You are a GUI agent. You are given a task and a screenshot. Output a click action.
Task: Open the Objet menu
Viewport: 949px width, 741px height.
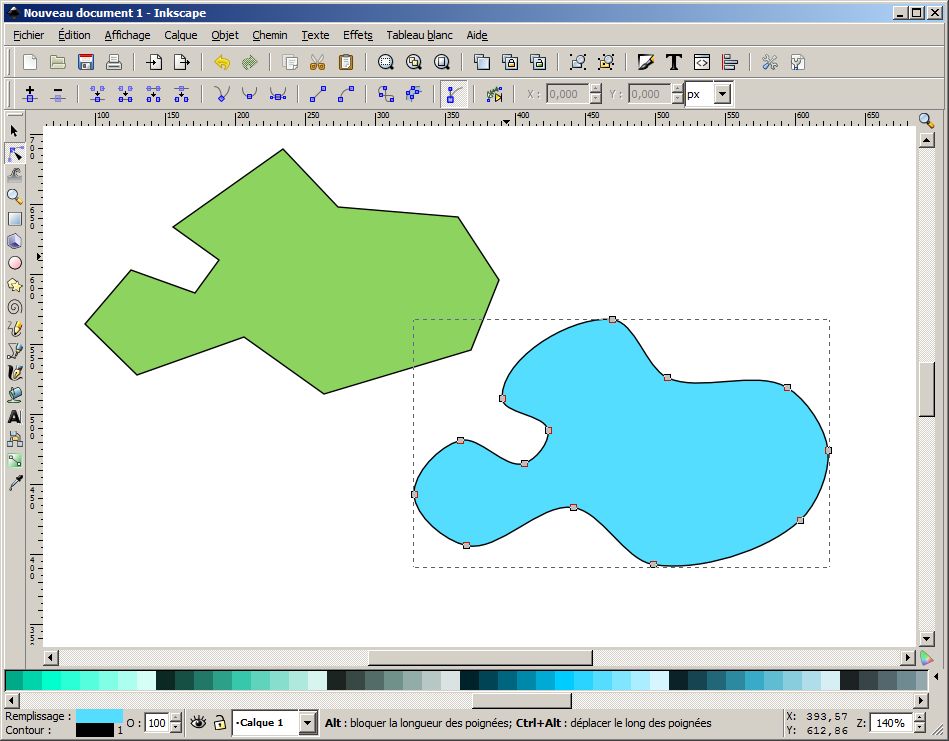225,35
